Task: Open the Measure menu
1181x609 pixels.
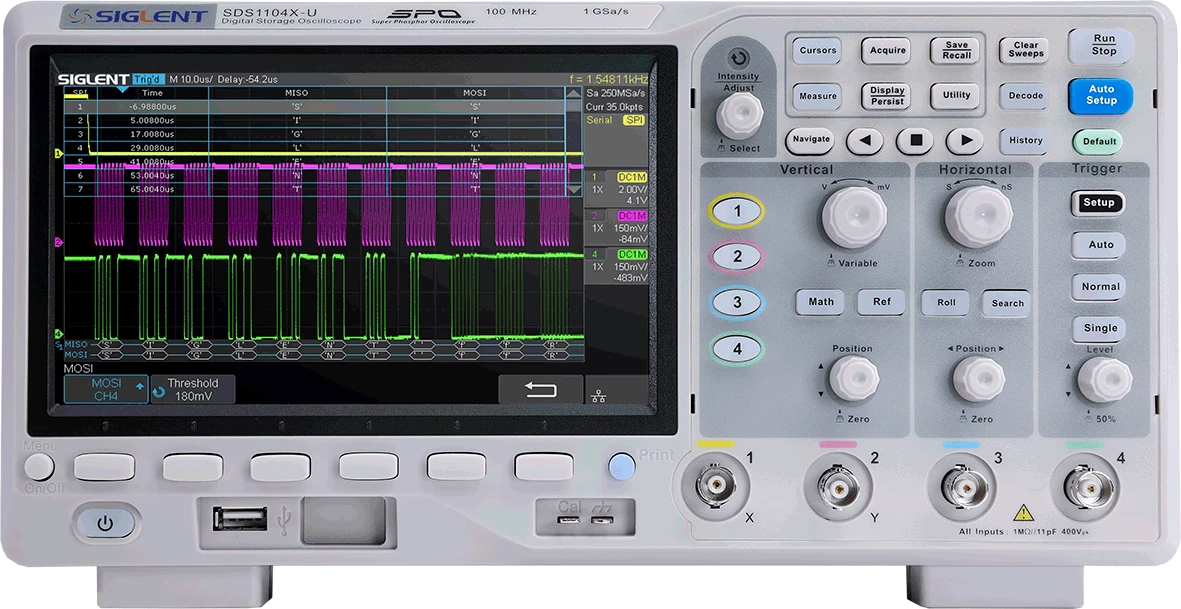Action: [817, 96]
